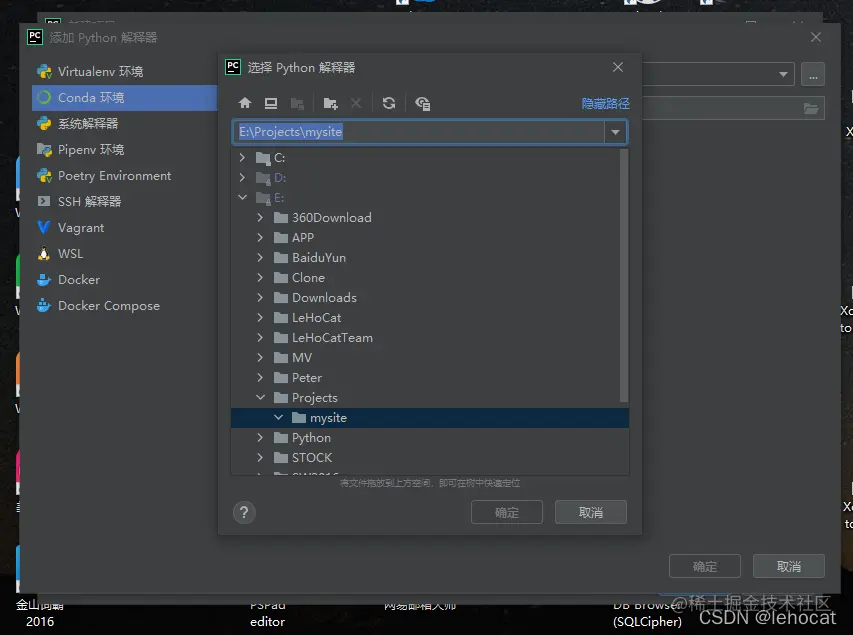Open the interpreter combo box dropdown arrow
The width and height of the screenshot is (853, 635).
783,75
